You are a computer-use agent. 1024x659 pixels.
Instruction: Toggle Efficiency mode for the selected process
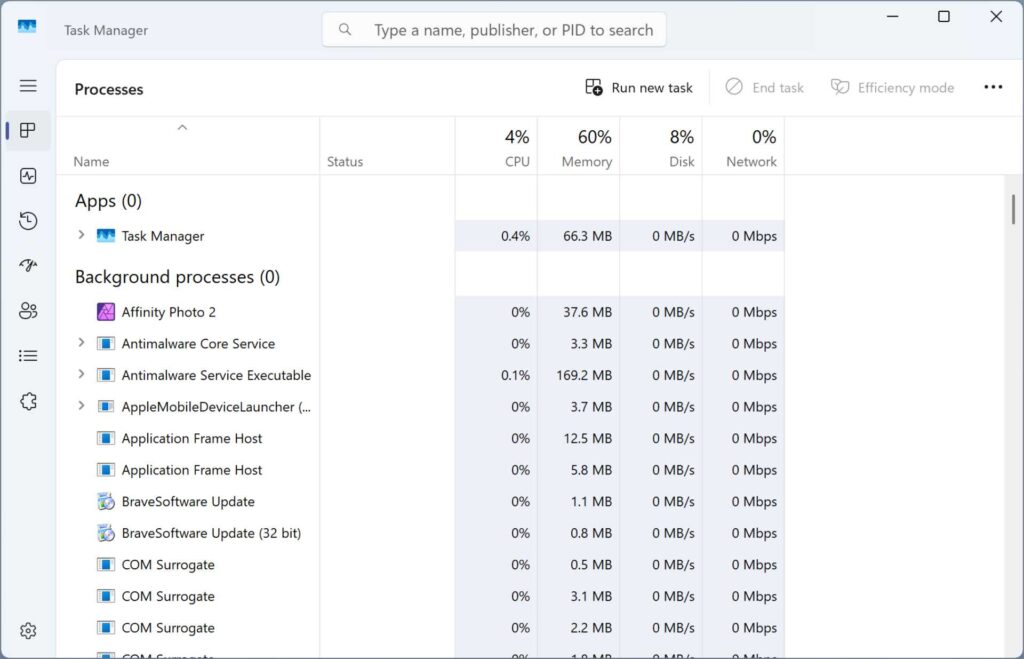tap(891, 87)
